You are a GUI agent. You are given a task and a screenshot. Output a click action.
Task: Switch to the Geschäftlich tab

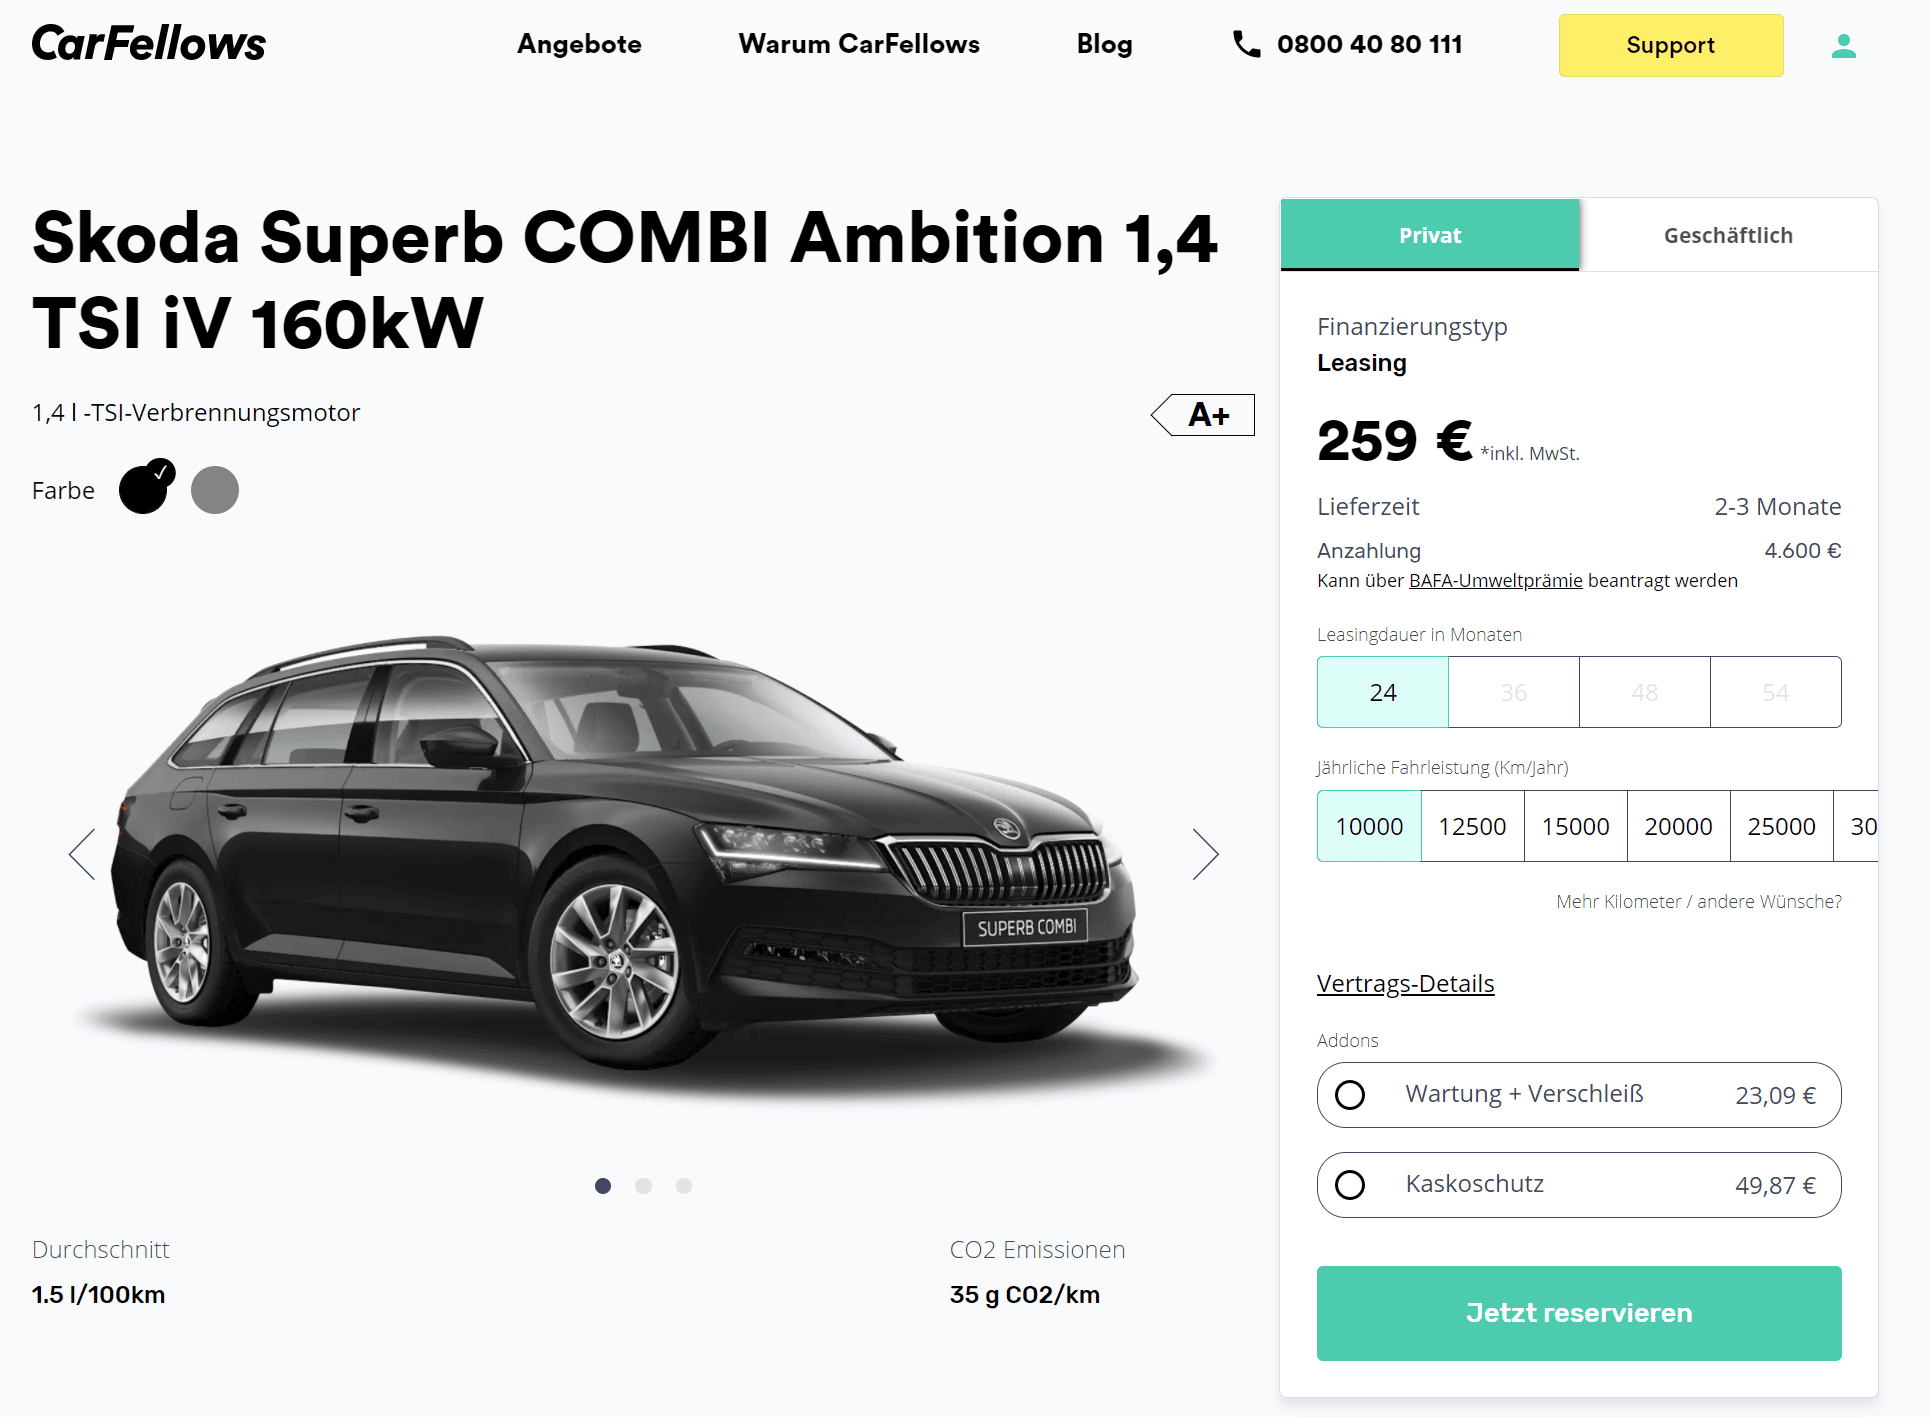tap(1728, 235)
